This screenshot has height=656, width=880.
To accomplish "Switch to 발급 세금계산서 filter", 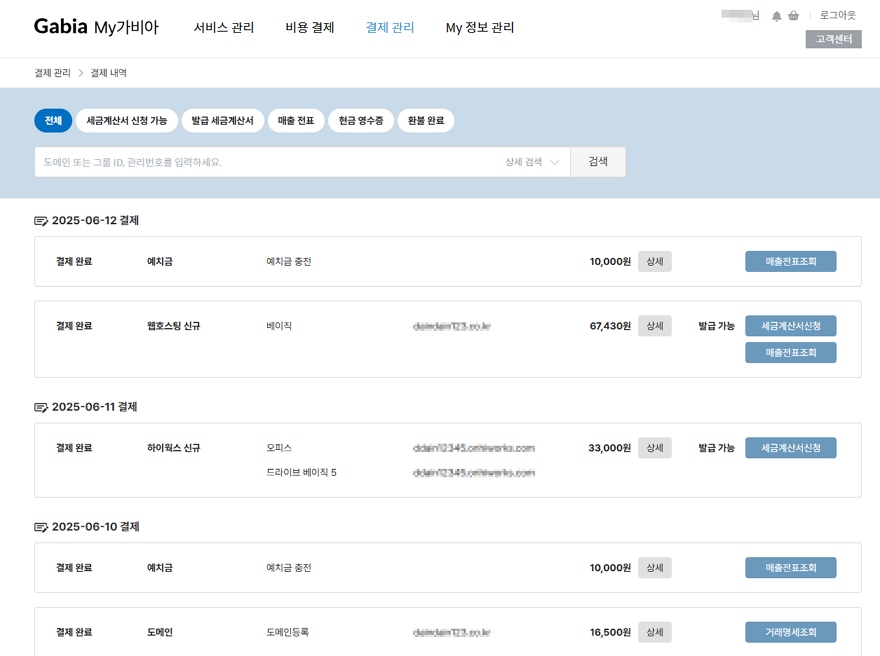I will pos(222,121).
